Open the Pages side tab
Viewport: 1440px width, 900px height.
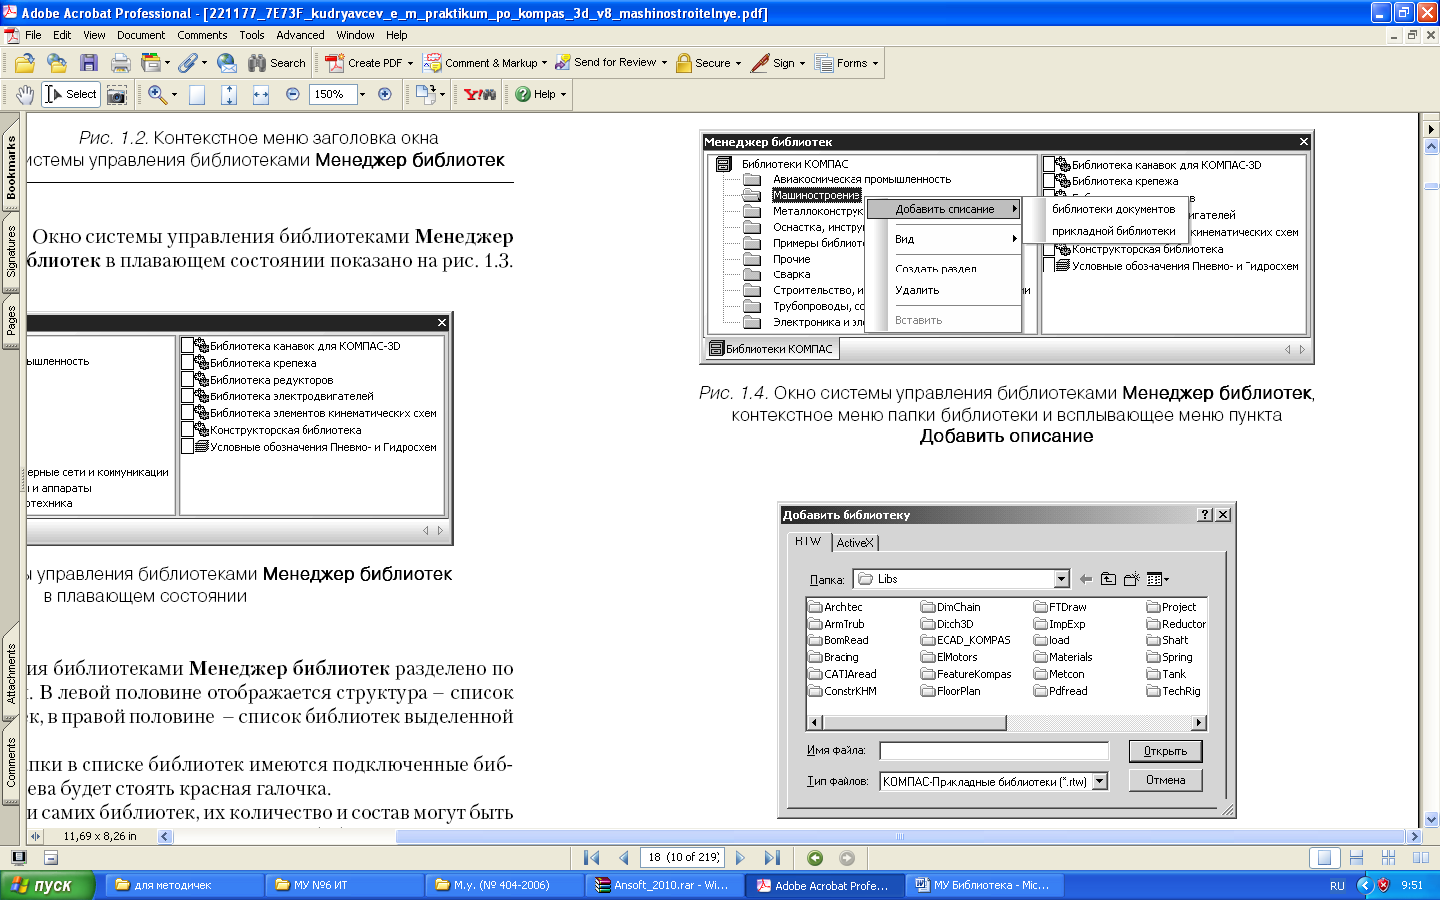[11, 320]
